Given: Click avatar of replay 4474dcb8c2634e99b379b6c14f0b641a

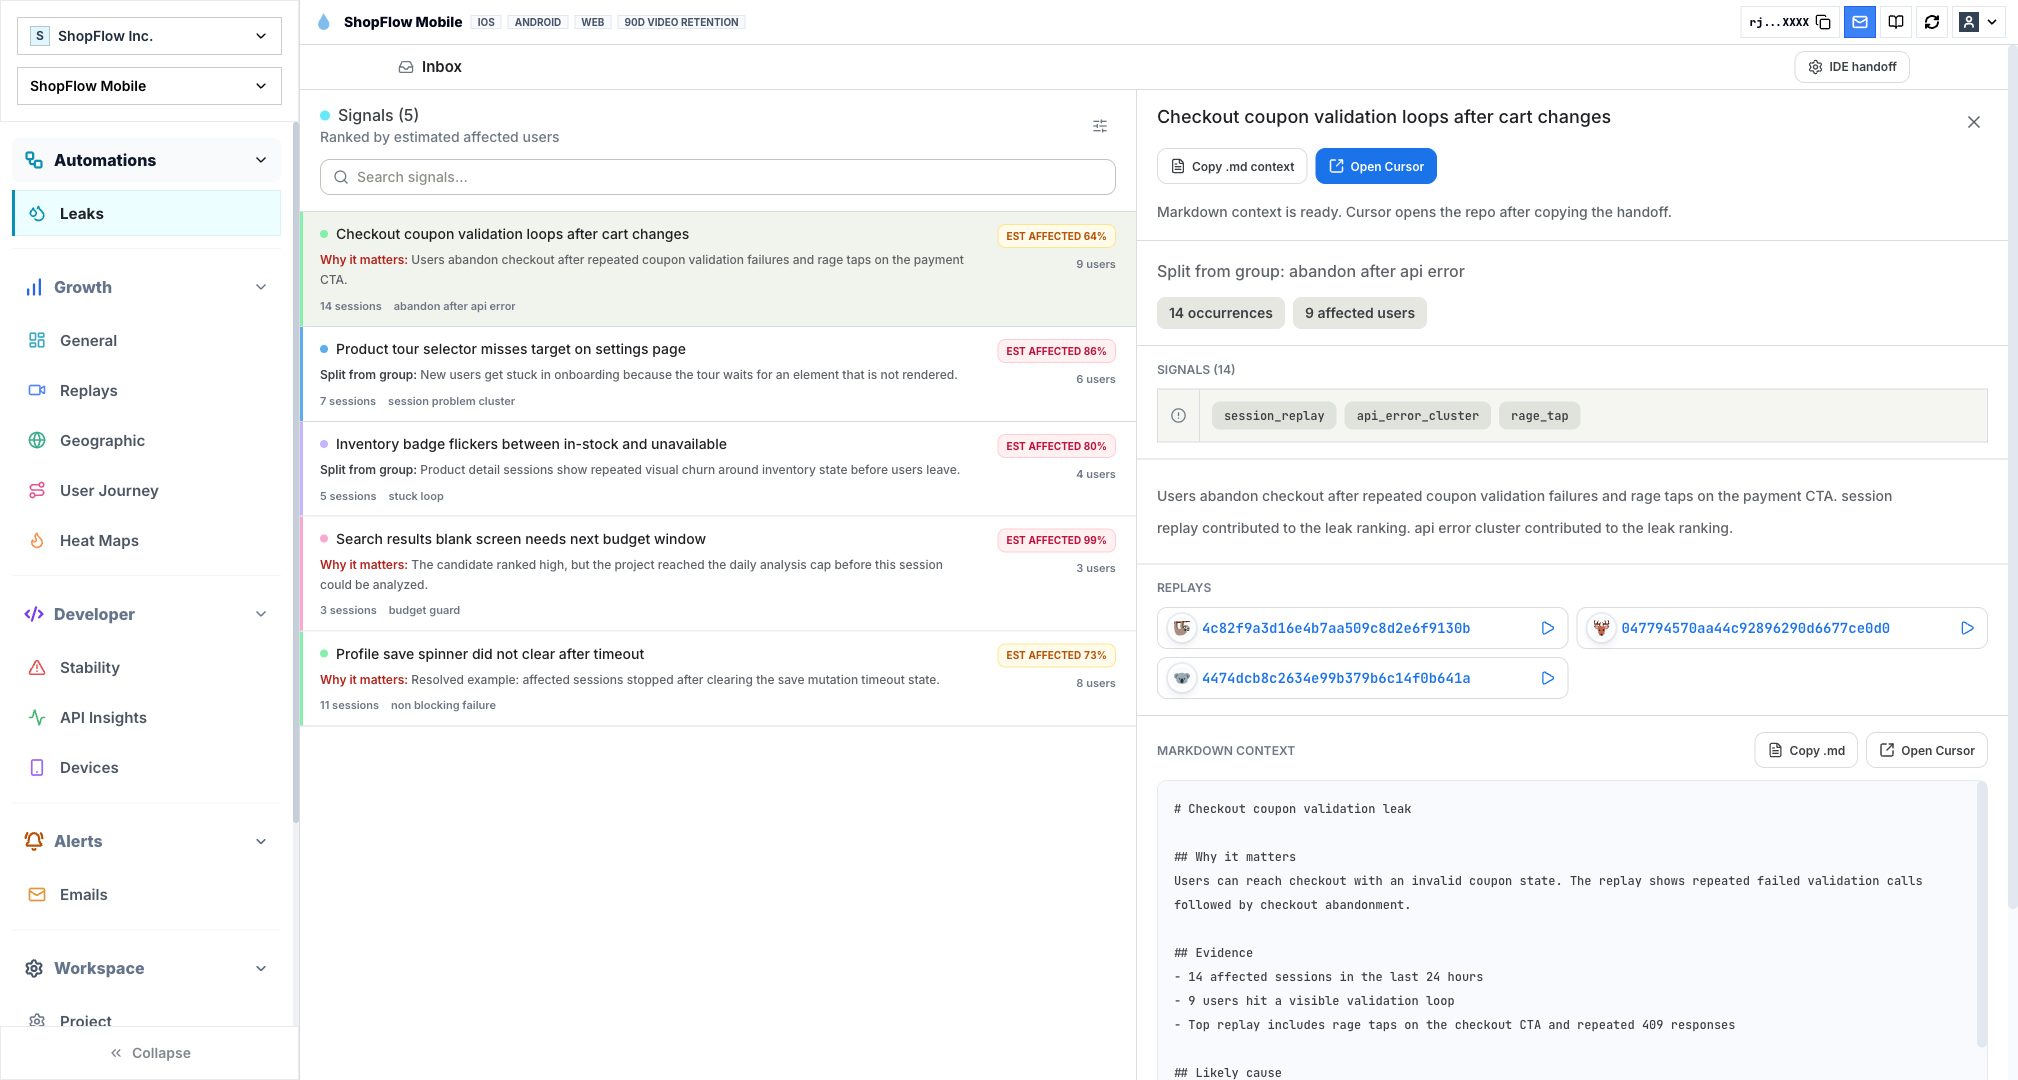Looking at the screenshot, I should pos(1182,678).
